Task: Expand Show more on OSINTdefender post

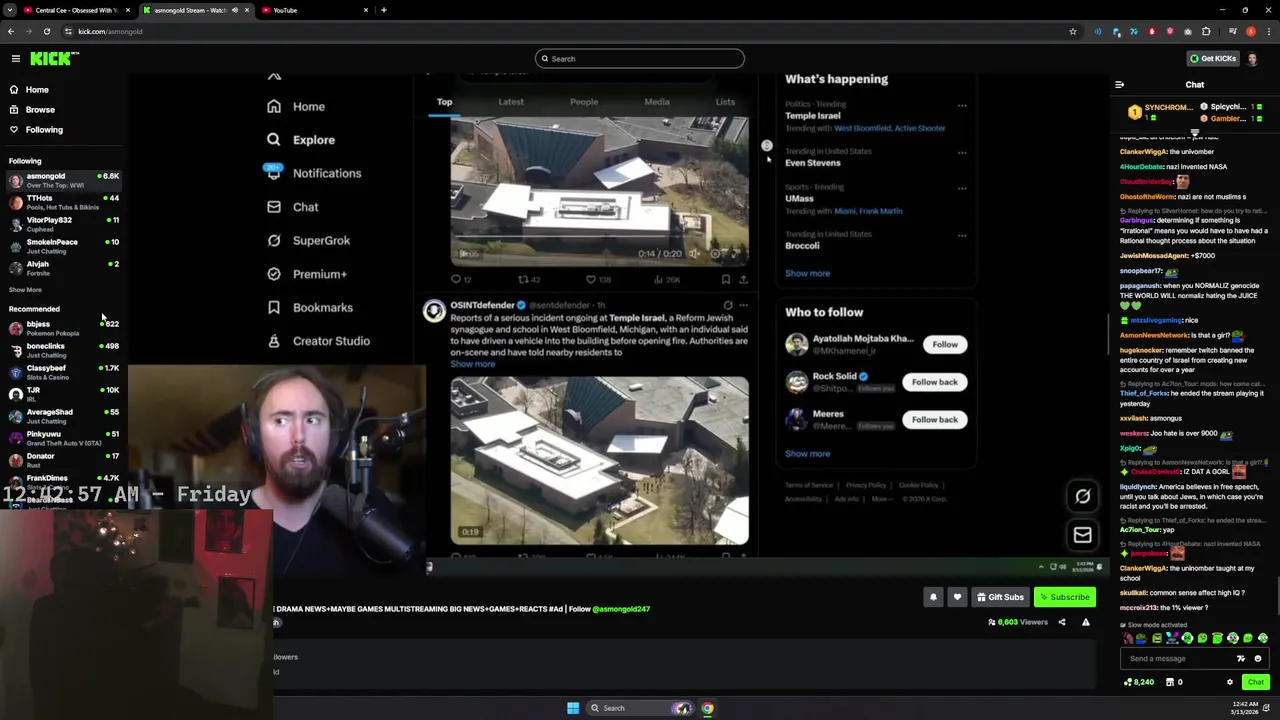Action: tap(472, 364)
